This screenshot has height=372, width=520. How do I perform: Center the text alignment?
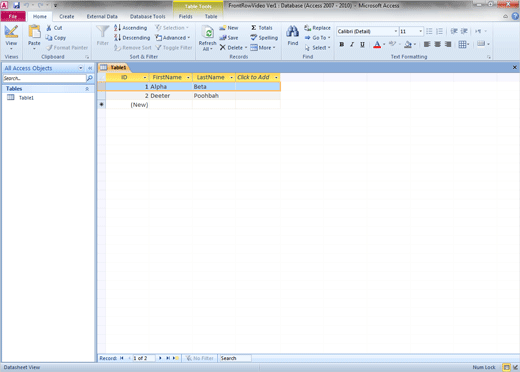coord(438,44)
